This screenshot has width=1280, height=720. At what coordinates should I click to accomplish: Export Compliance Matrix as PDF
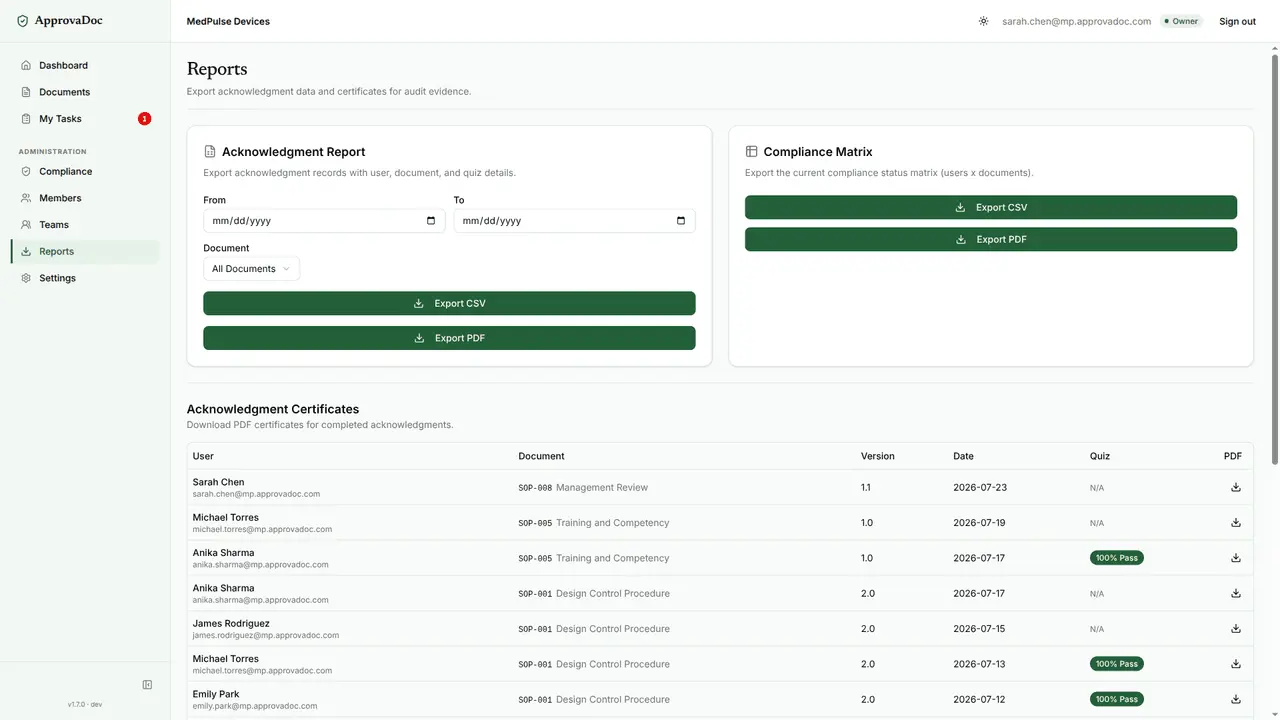[991, 240]
